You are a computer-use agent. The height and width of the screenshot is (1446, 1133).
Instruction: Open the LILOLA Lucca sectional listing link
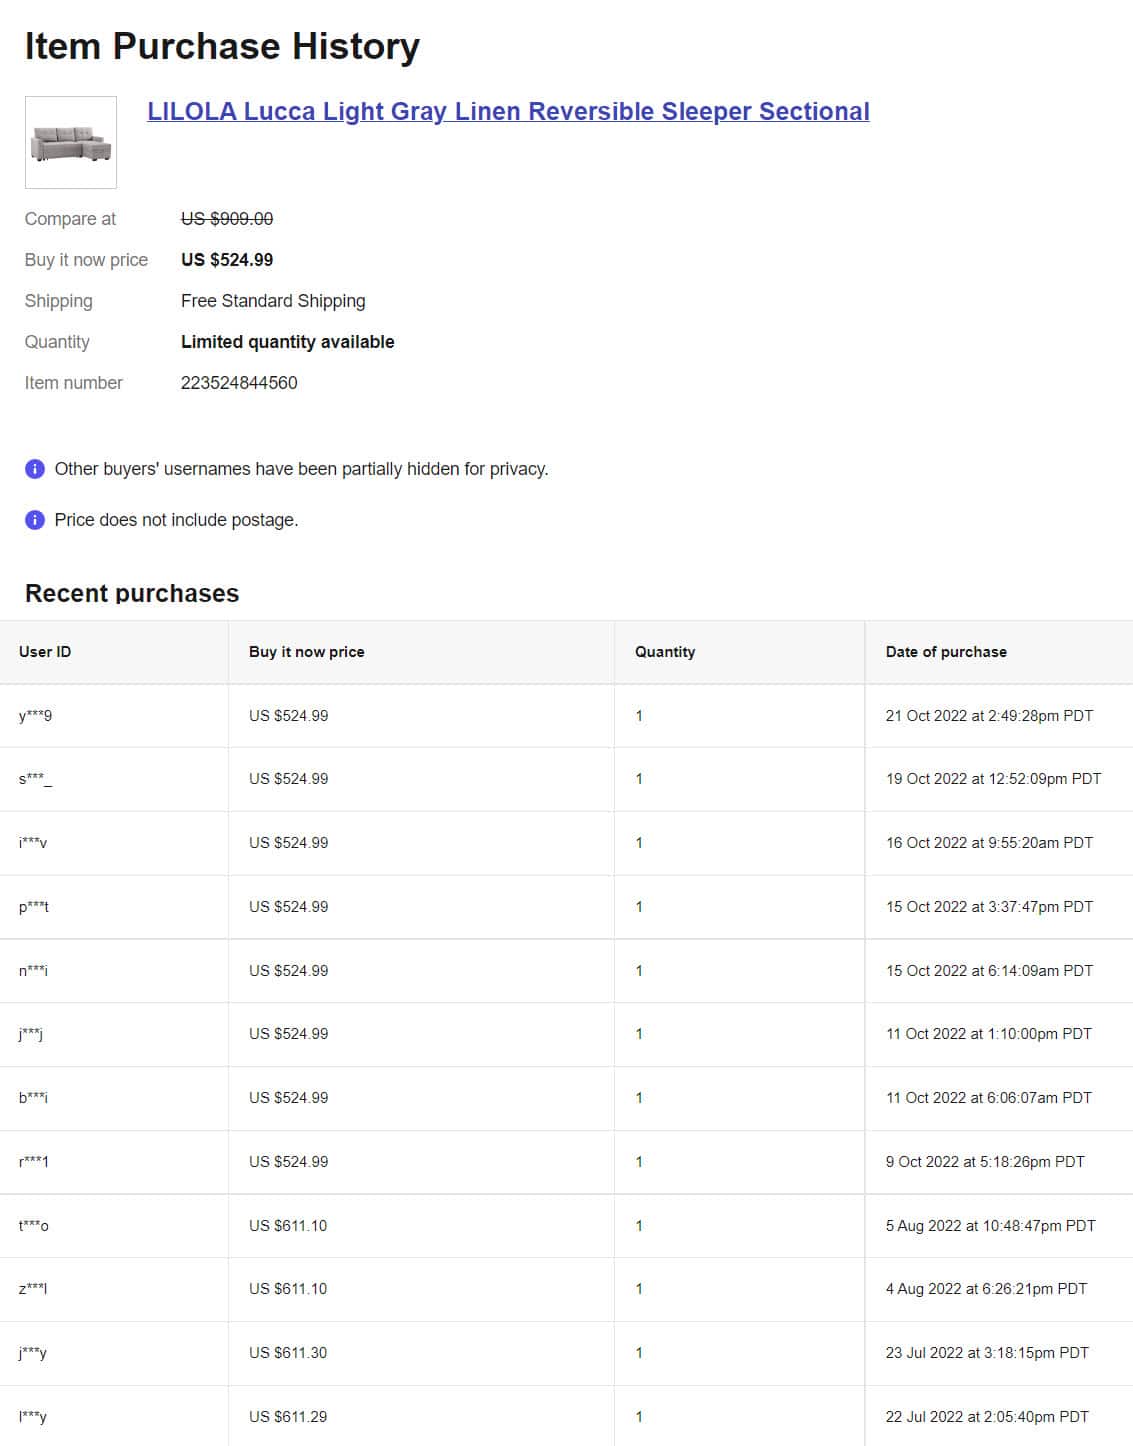coord(508,111)
